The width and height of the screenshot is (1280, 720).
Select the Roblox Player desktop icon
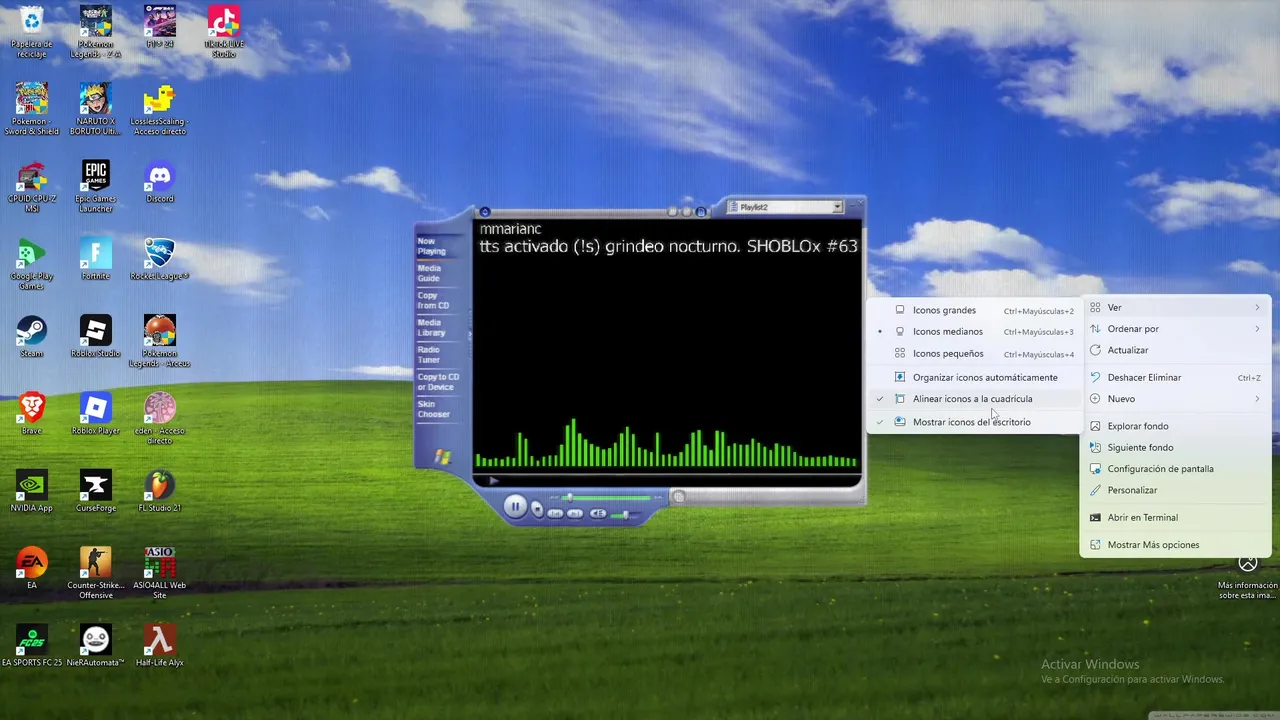click(95, 414)
